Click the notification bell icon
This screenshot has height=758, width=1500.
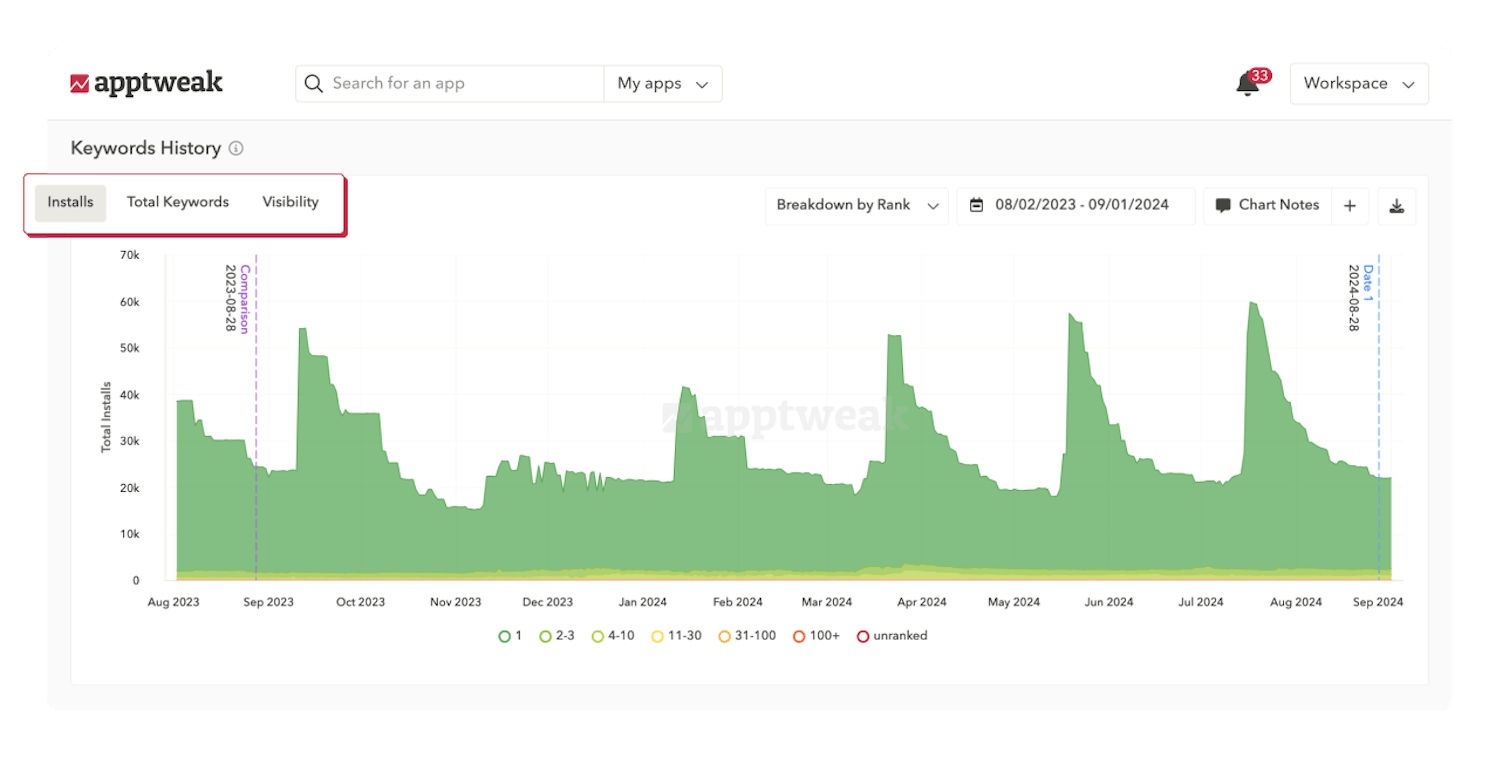(1246, 85)
